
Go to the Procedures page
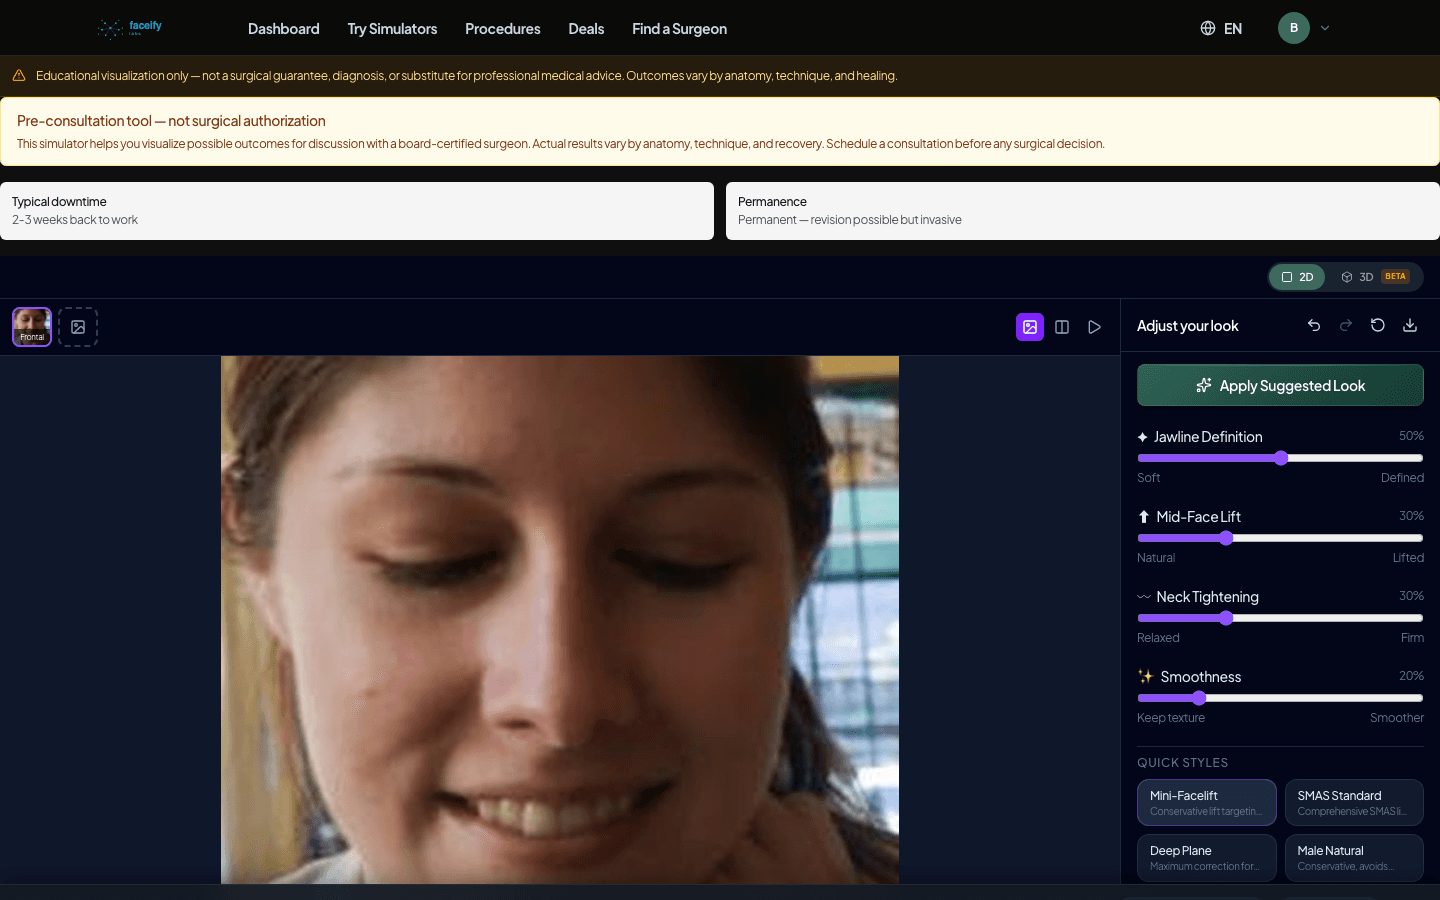pos(503,29)
